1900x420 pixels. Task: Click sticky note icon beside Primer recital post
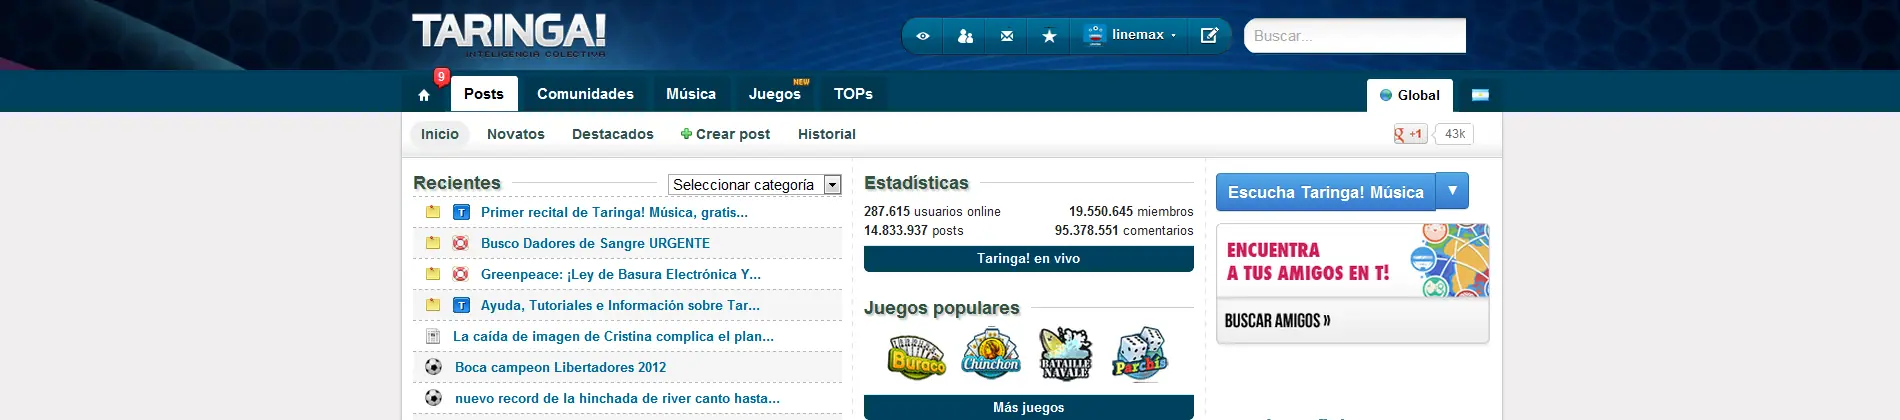433,212
